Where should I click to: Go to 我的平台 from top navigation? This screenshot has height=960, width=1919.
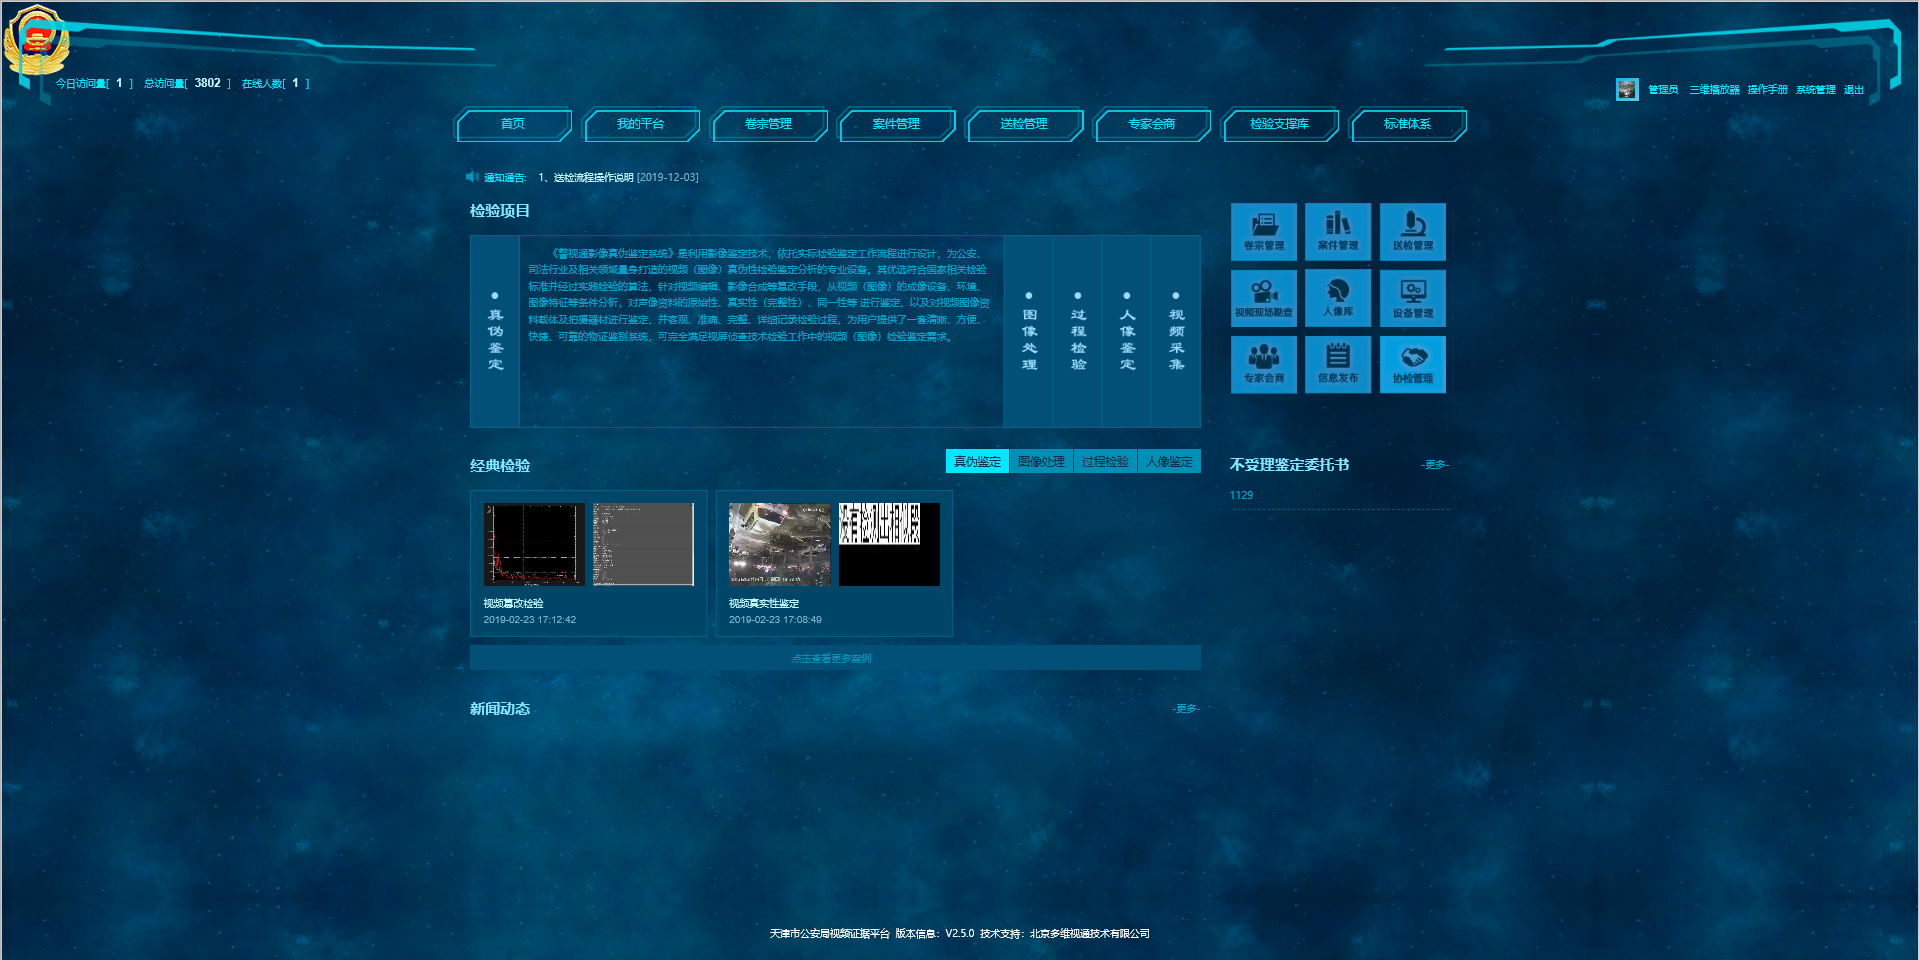(x=641, y=124)
